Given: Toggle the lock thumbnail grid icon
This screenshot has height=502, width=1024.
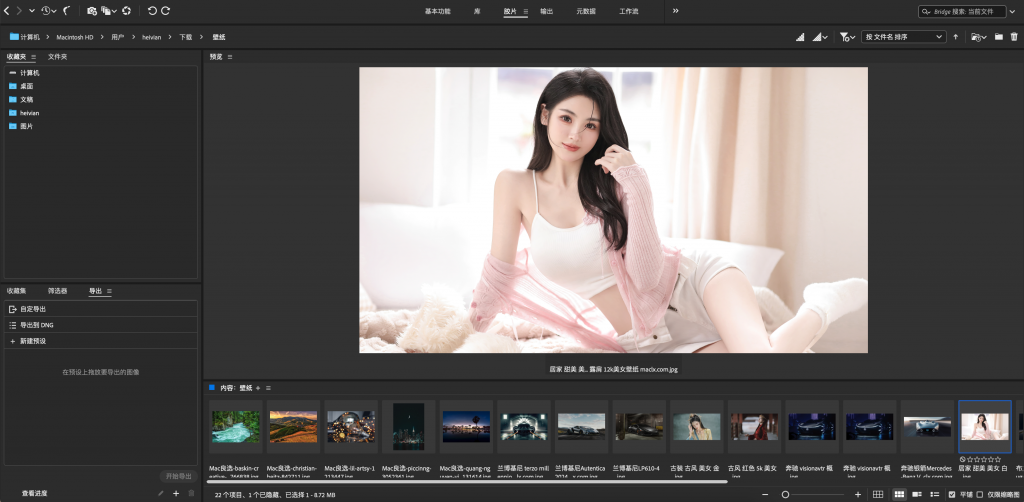Looking at the screenshot, I should point(878,495).
